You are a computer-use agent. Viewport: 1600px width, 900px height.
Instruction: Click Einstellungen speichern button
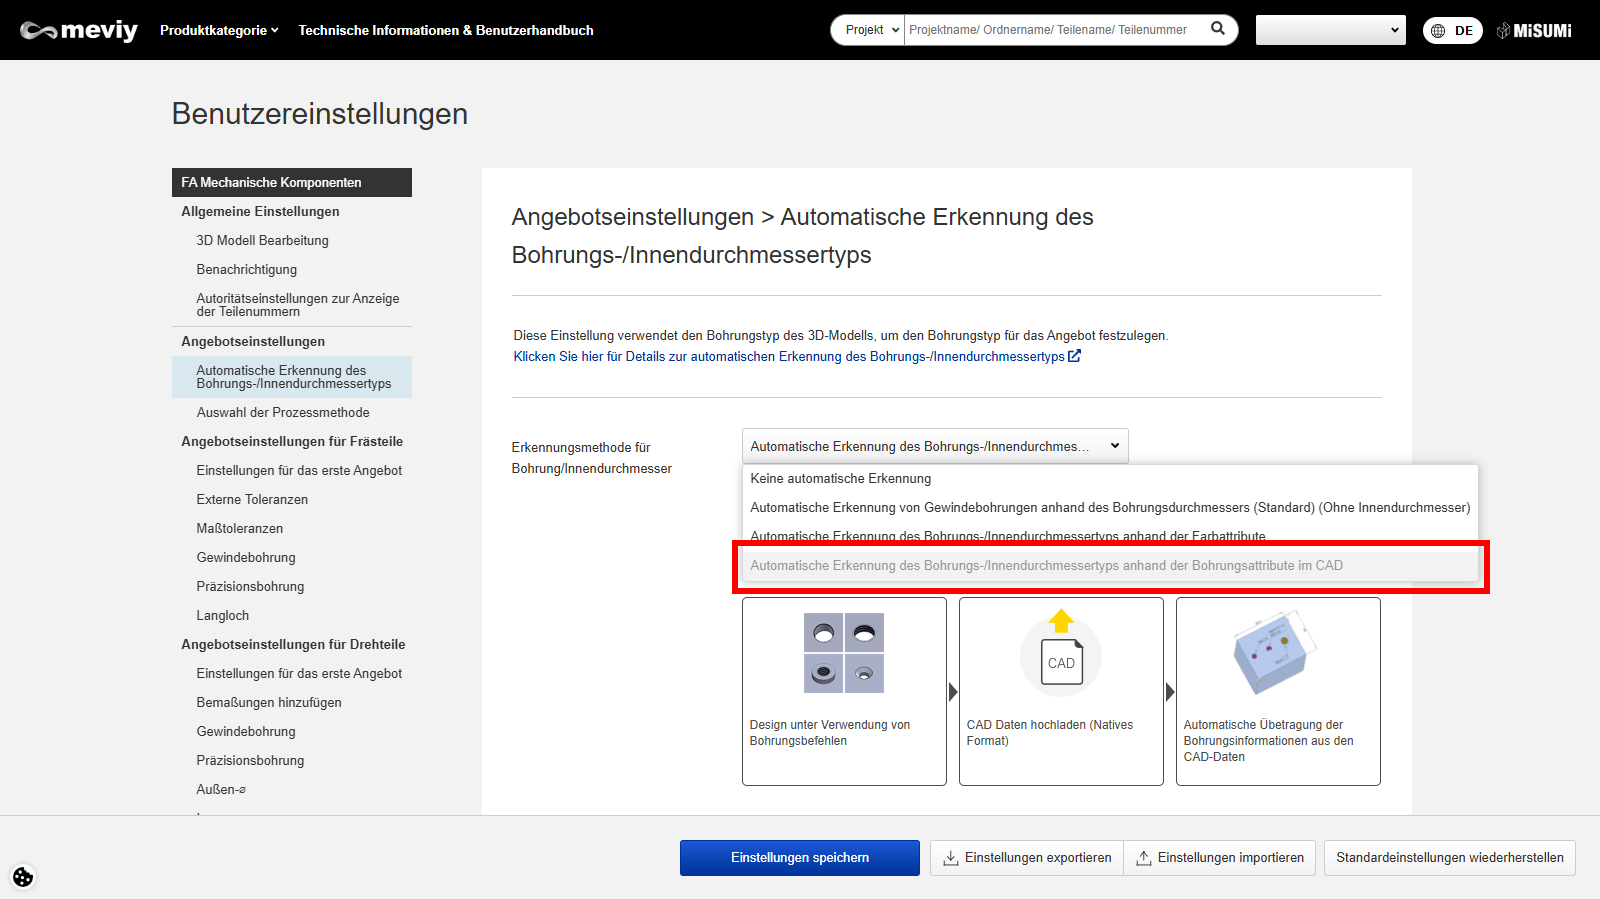click(x=799, y=858)
